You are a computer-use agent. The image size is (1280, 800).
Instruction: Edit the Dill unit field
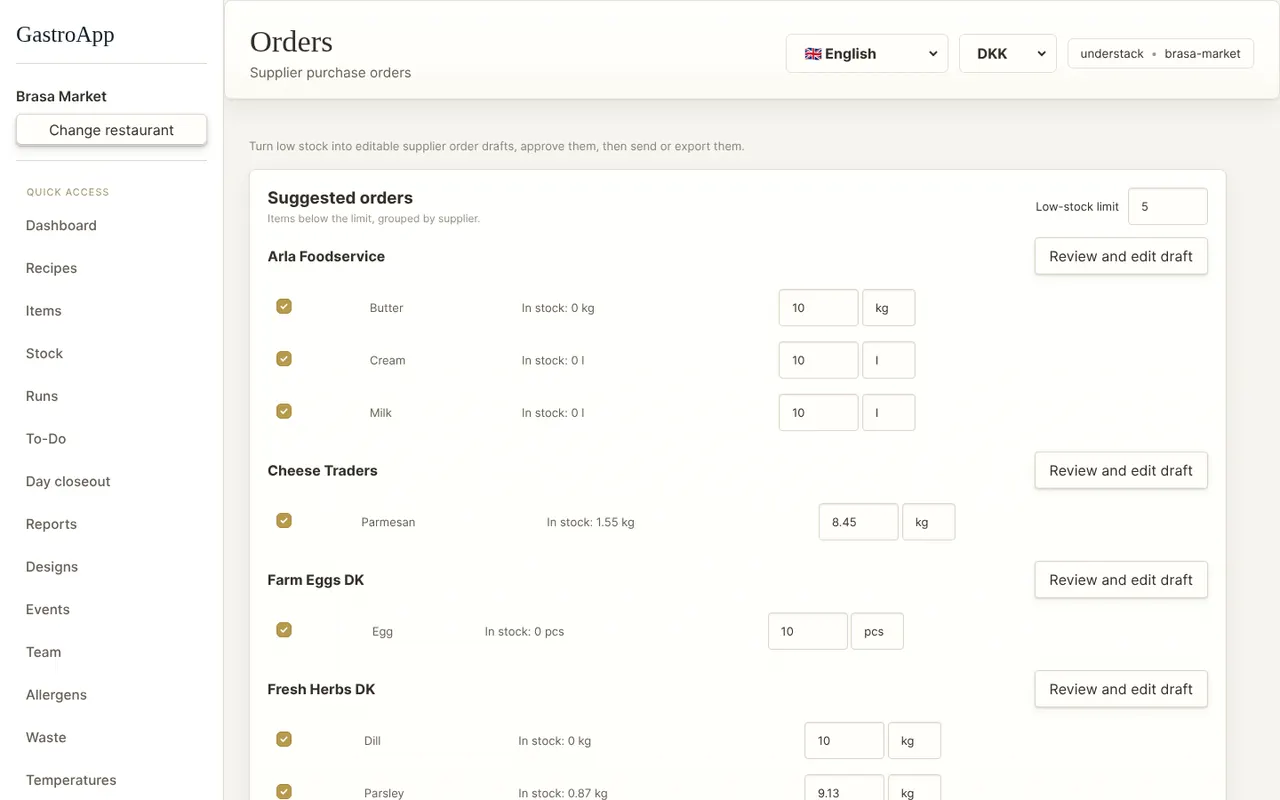[914, 741]
